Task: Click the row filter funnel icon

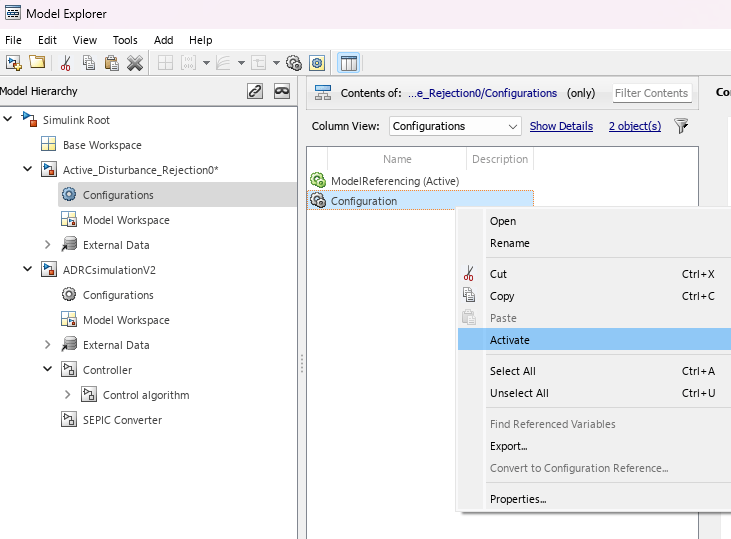Action: click(681, 126)
